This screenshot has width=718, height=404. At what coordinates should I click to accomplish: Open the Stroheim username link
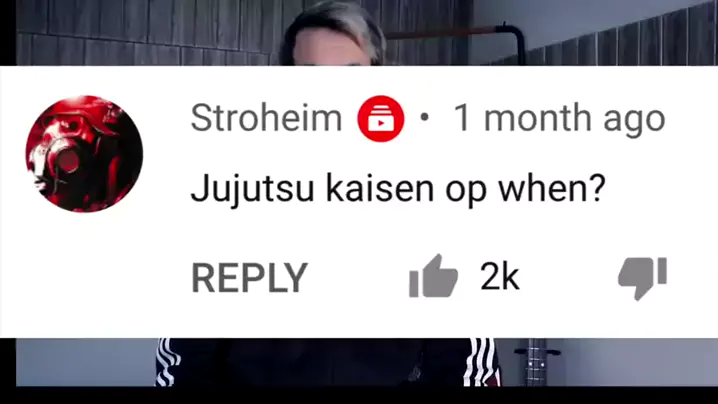[x=266, y=118]
